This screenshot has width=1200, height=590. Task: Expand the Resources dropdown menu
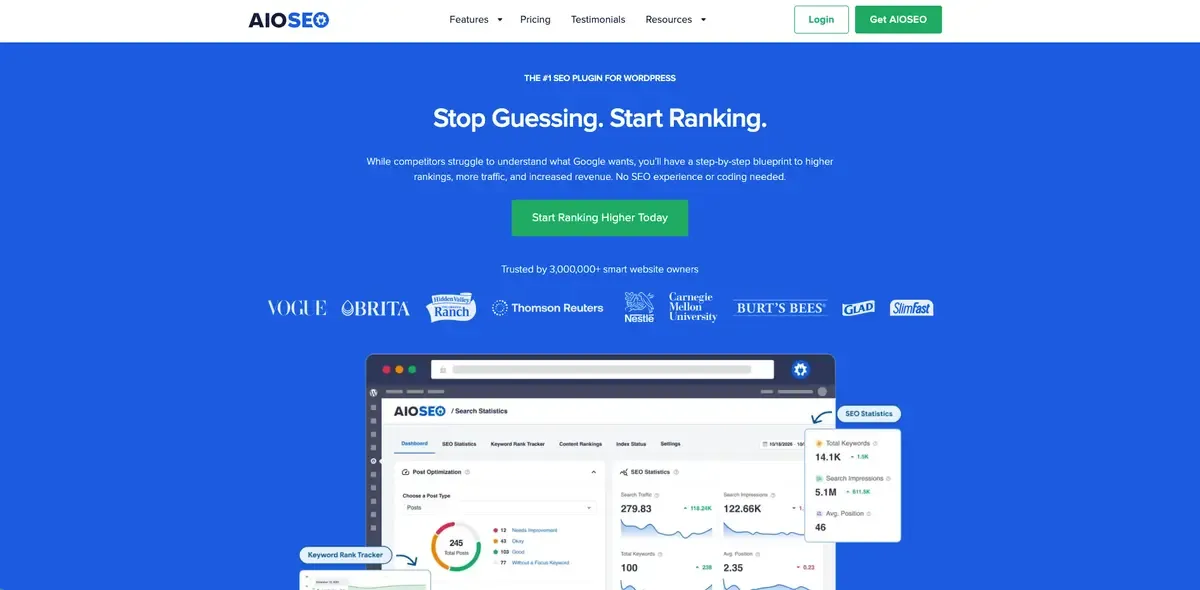click(x=676, y=19)
